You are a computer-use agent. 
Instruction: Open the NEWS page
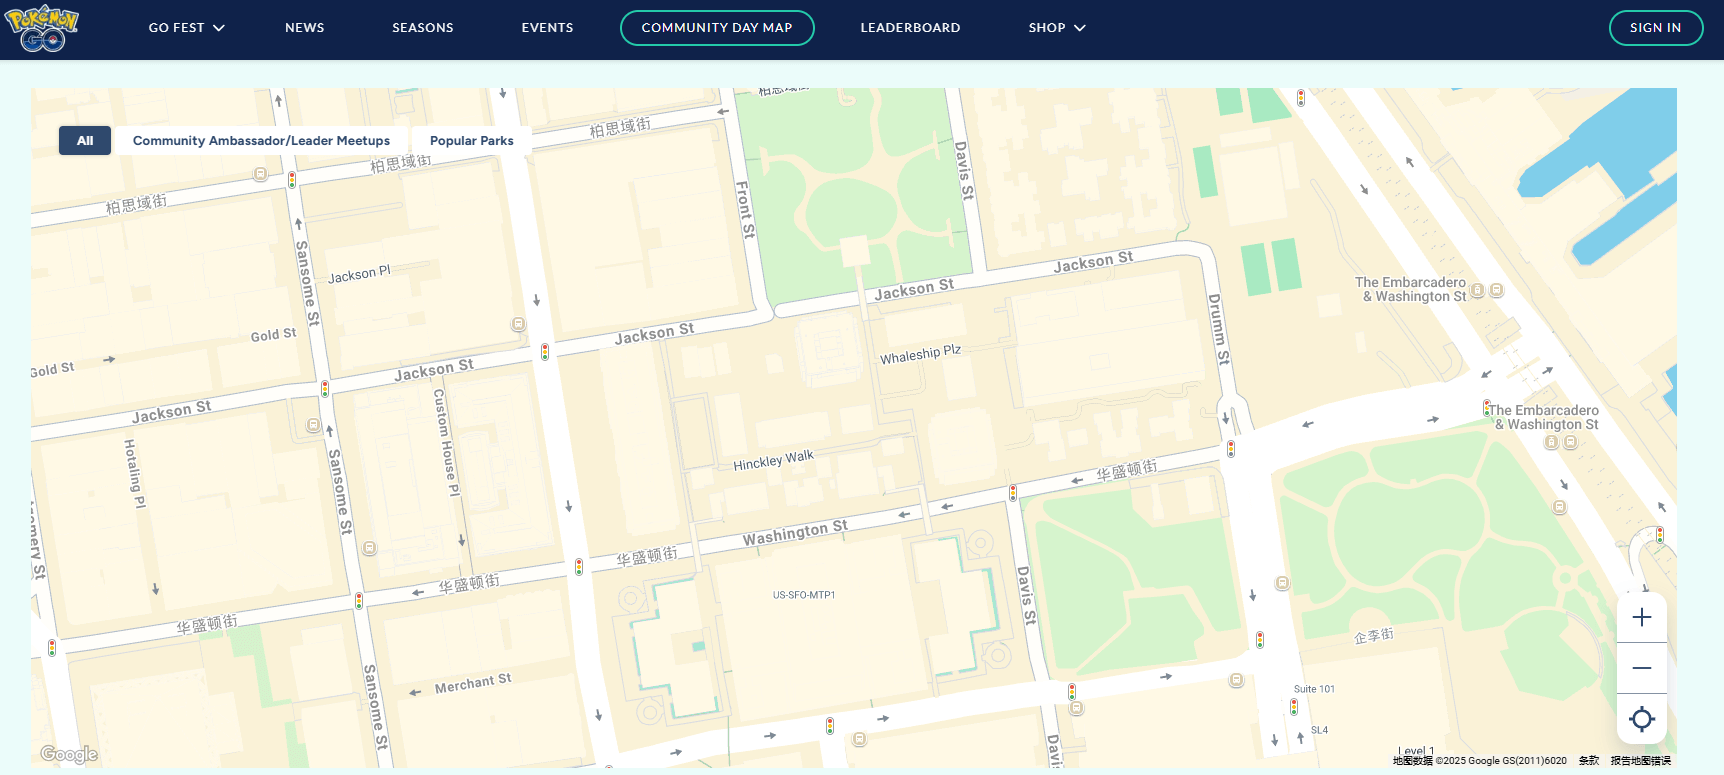pos(304,28)
